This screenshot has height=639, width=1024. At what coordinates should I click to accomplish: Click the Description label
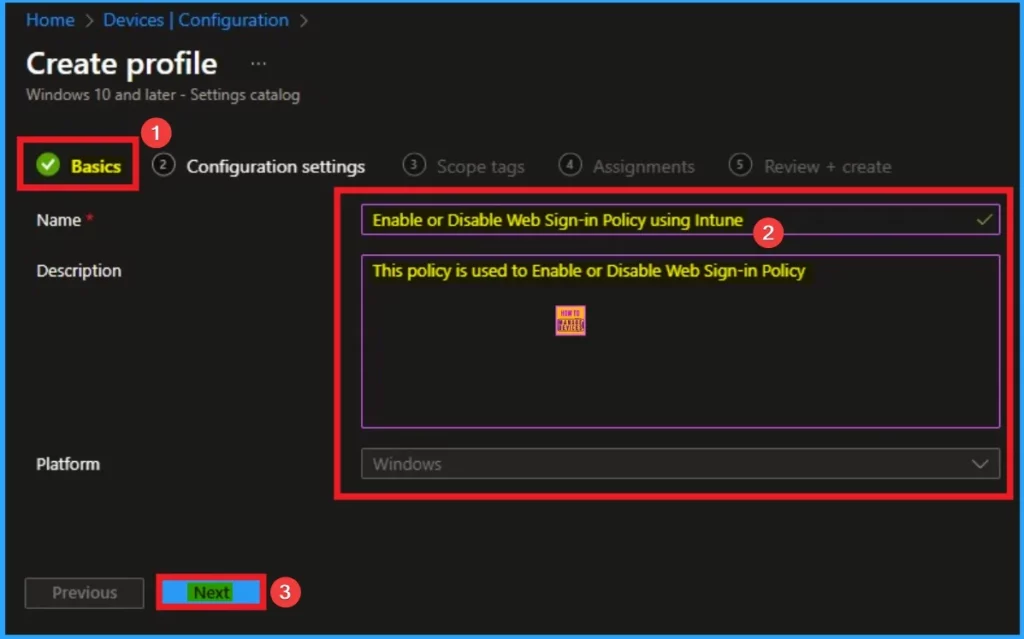(x=78, y=270)
